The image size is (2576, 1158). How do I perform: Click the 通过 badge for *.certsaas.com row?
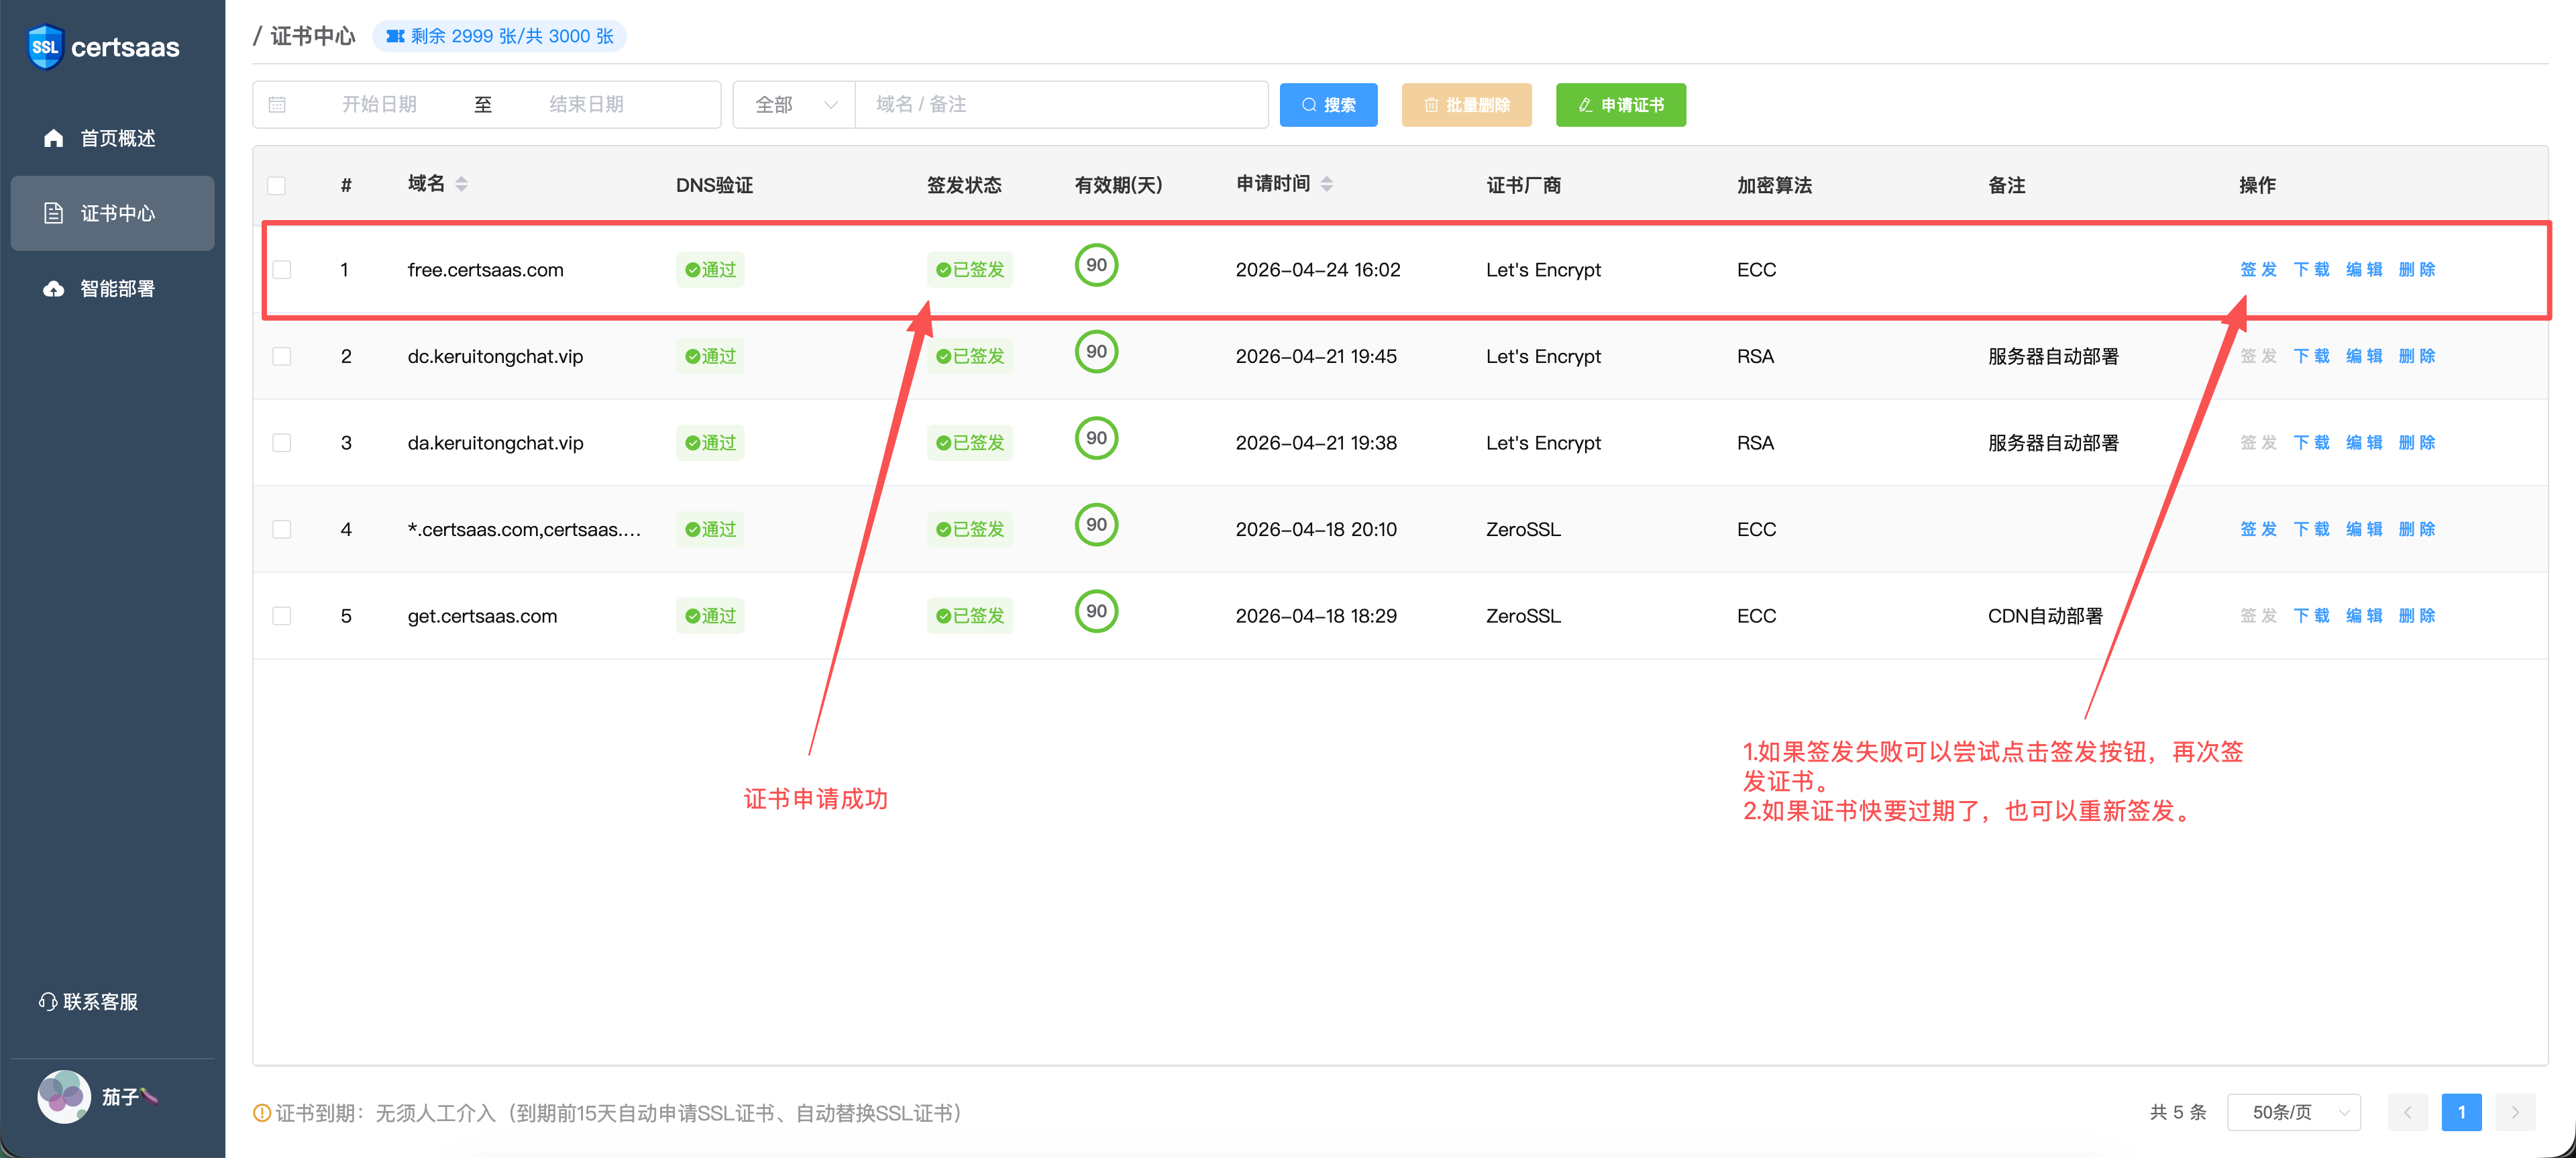[710, 529]
